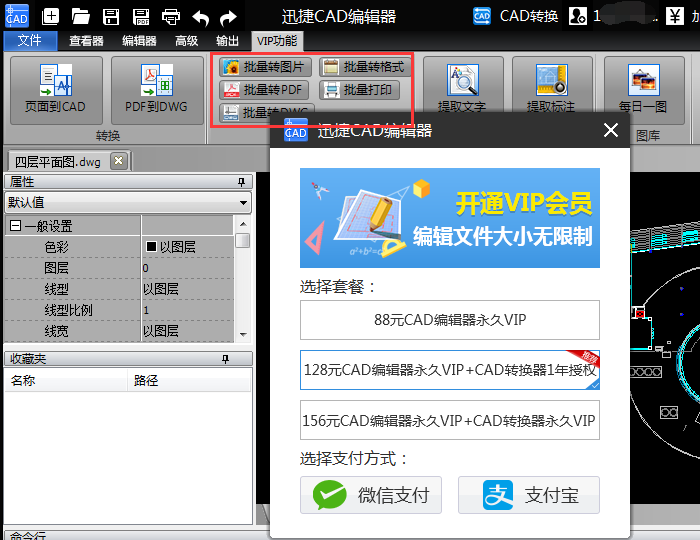Pay with 支付宝
Viewport: 700px width, 540px height.
[x=529, y=495]
